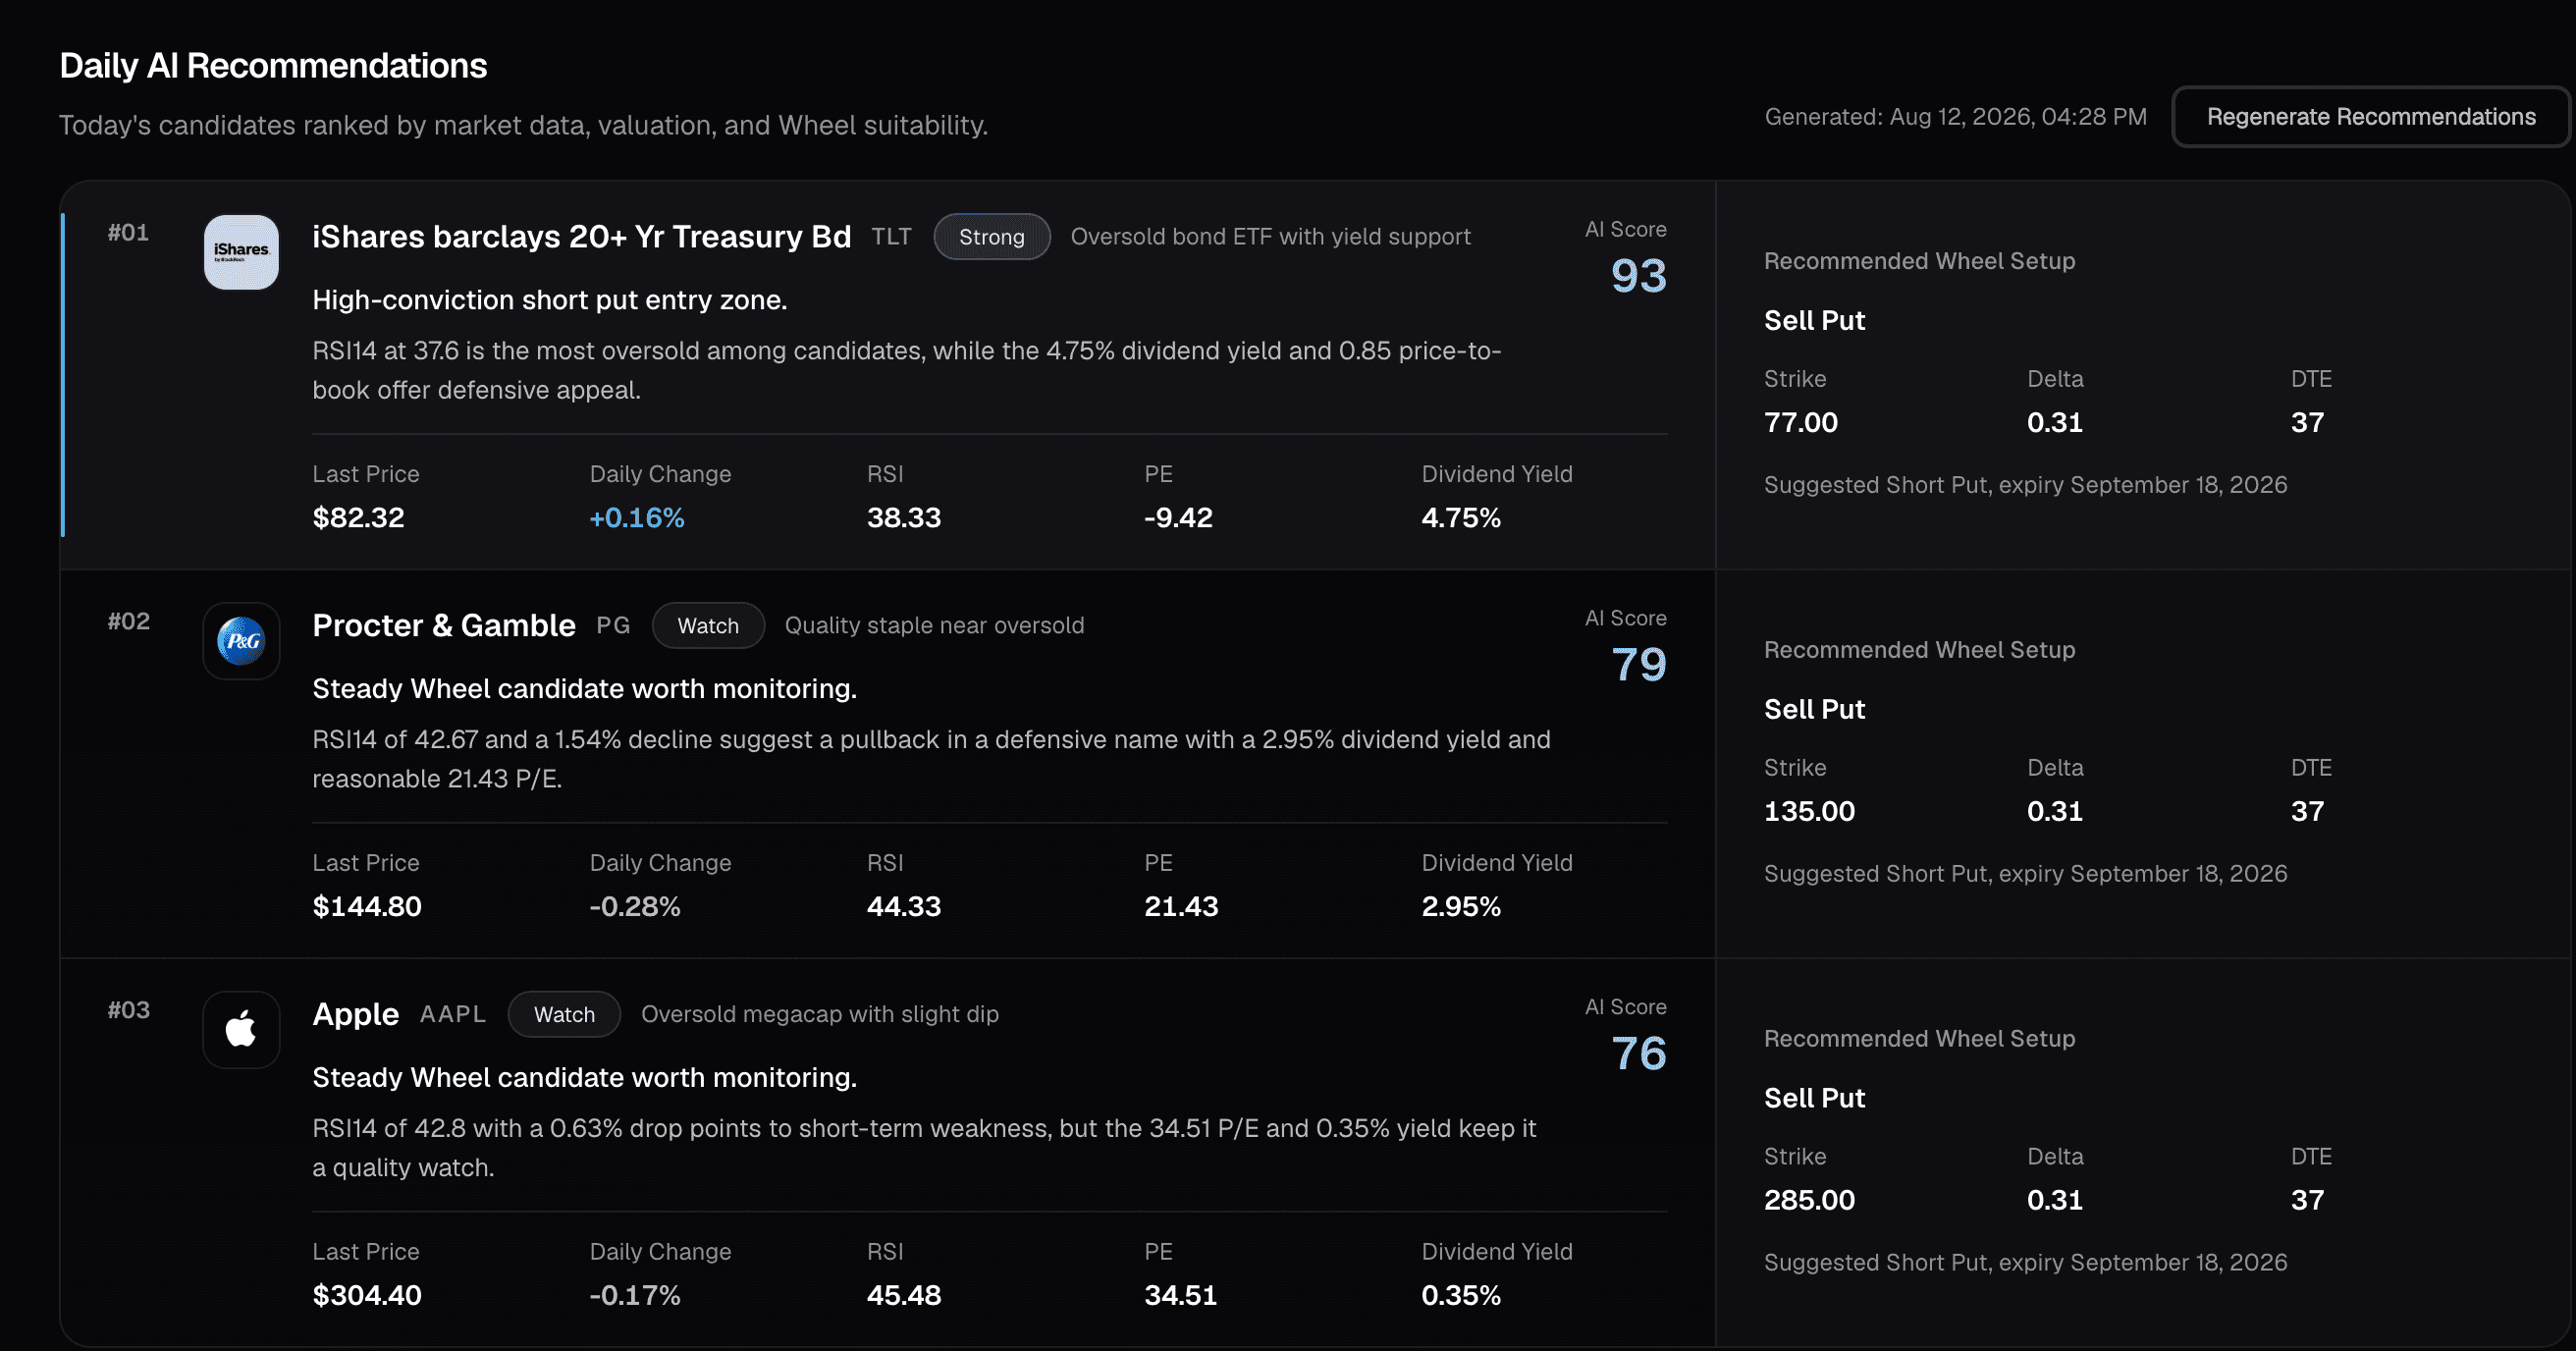The image size is (2576, 1351).
Task: Click 'High-conviction short put entry zone.' text
Action: (x=550, y=300)
